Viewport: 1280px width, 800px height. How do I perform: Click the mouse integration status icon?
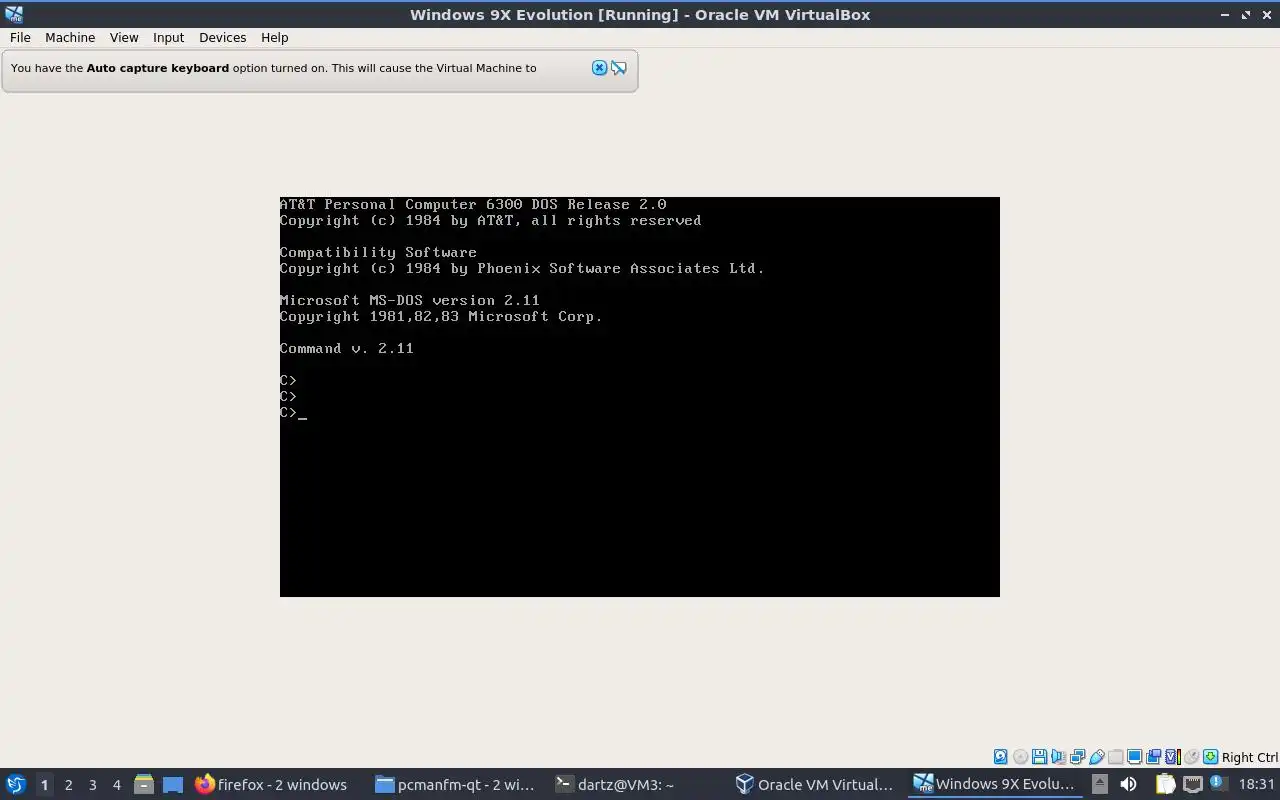coord(1191,757)
